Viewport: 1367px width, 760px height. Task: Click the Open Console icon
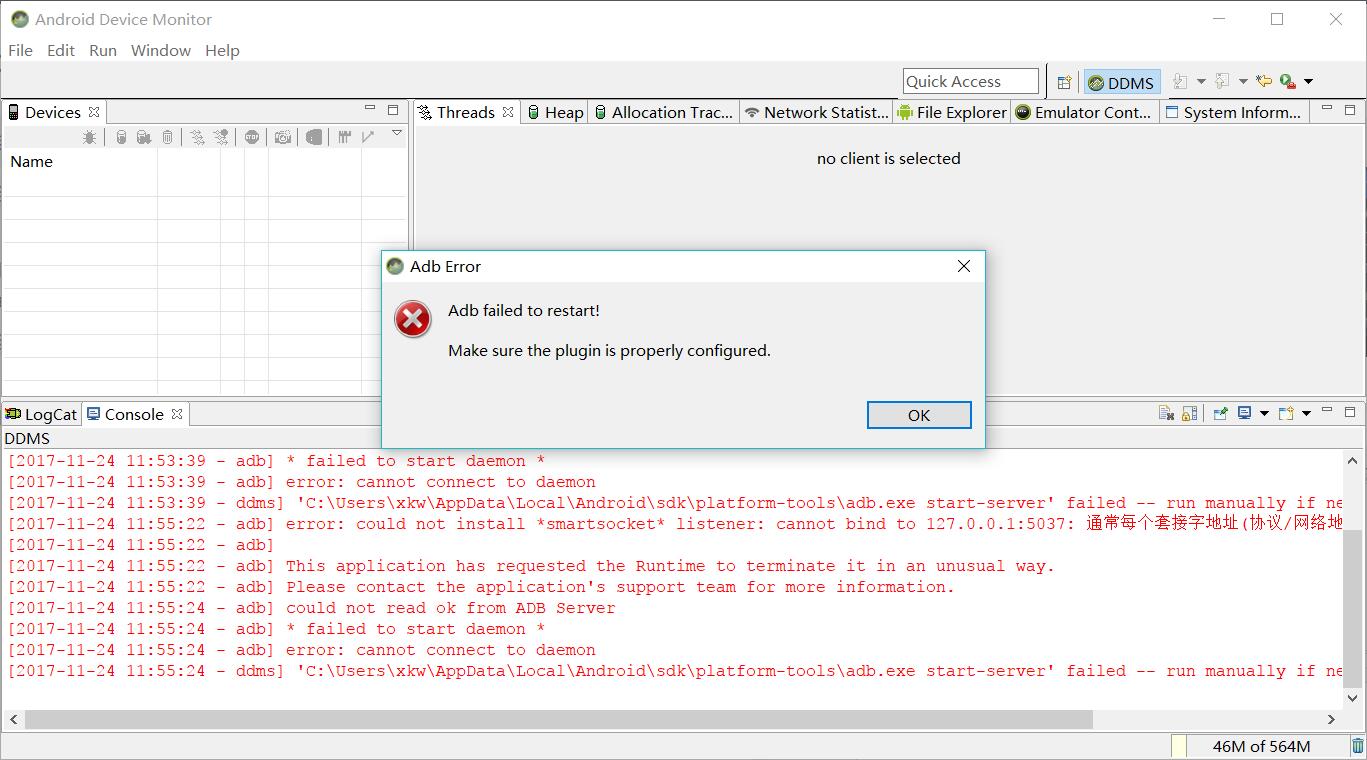(1286, 413)
